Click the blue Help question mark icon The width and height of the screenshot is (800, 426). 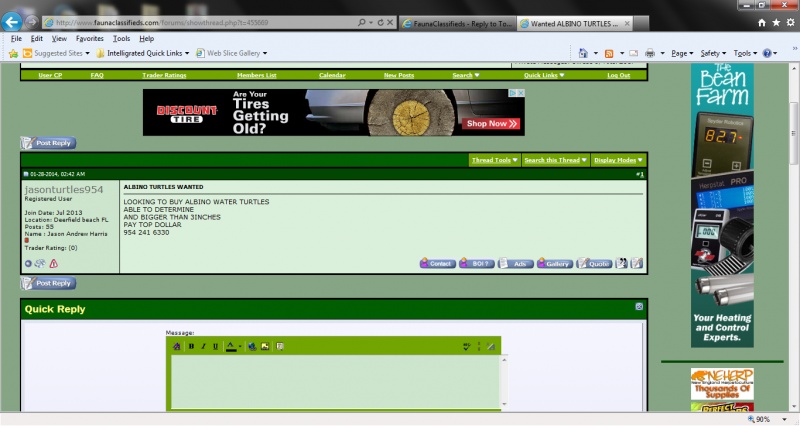[x=767, y=53]
